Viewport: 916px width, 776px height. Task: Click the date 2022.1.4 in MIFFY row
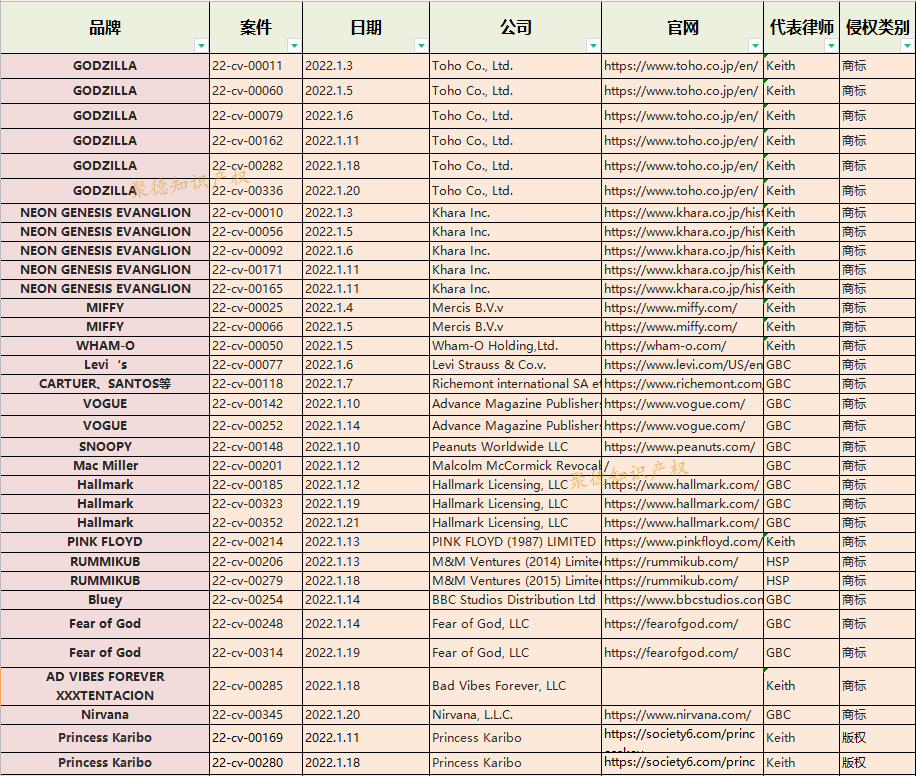pos(366,308)
